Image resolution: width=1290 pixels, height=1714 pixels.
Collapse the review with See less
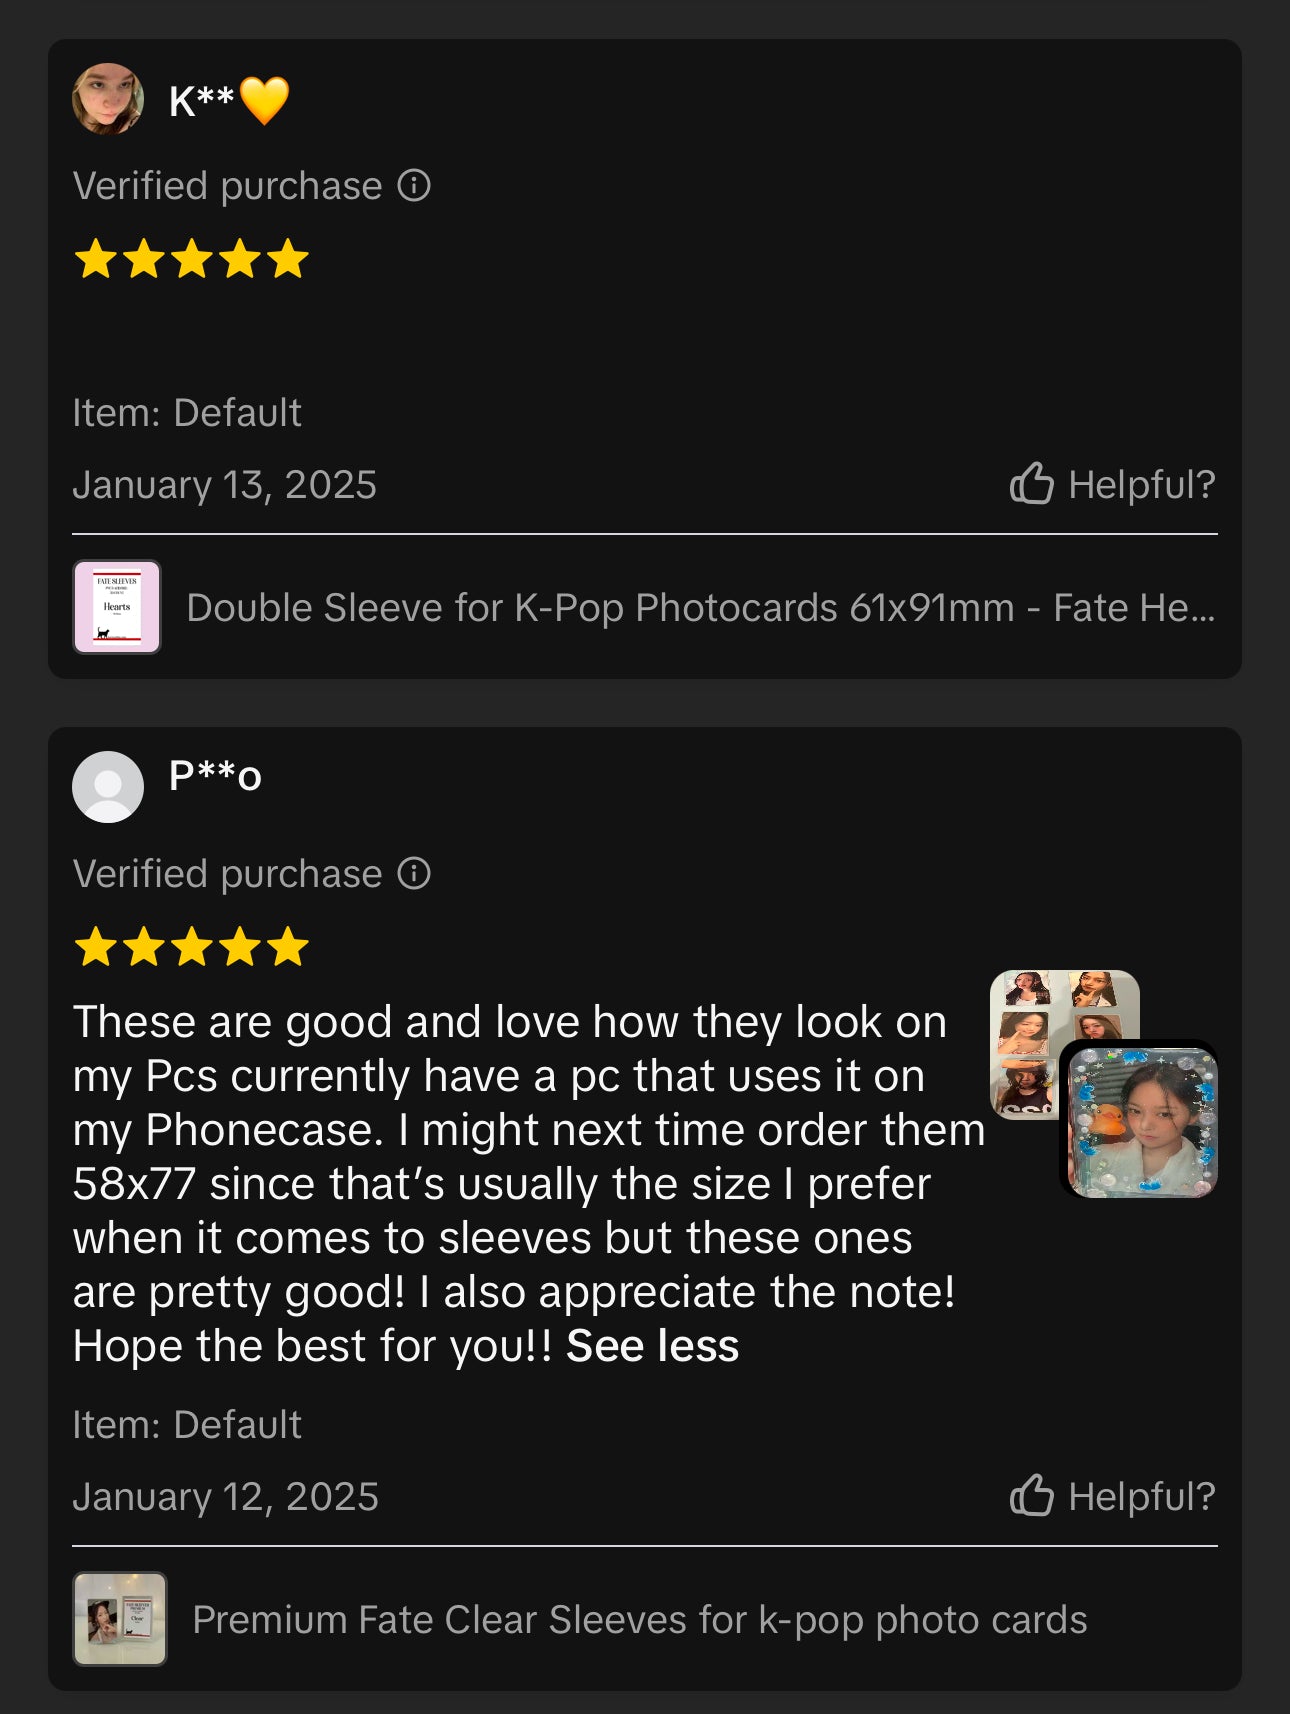[x=652, y=1346]
